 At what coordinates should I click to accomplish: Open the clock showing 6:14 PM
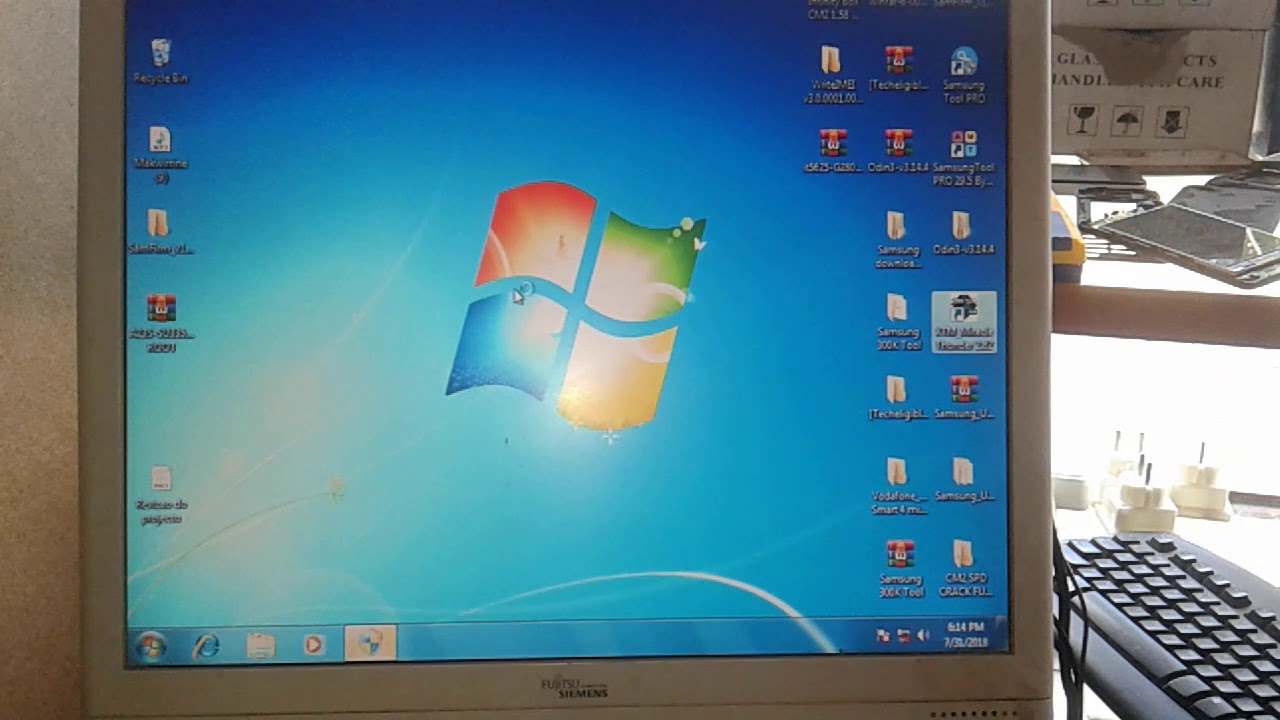point(966,634)
